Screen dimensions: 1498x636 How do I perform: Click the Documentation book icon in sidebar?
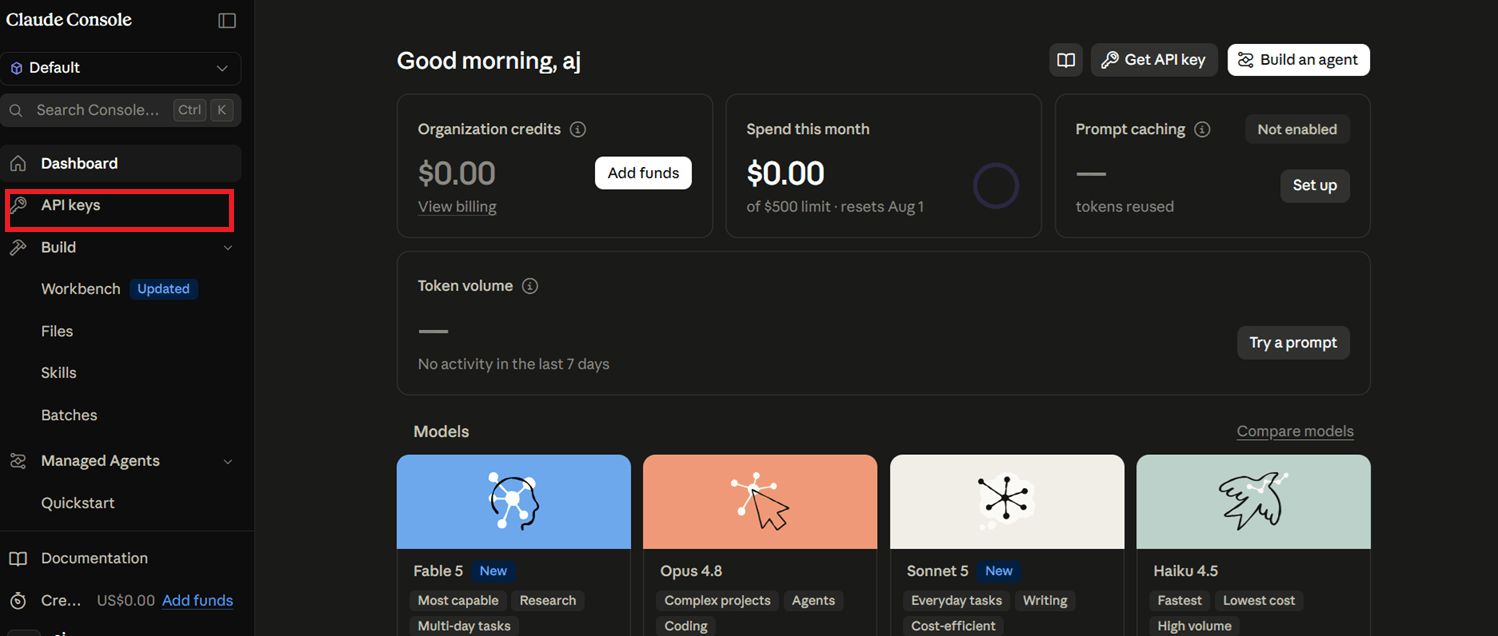18,558
